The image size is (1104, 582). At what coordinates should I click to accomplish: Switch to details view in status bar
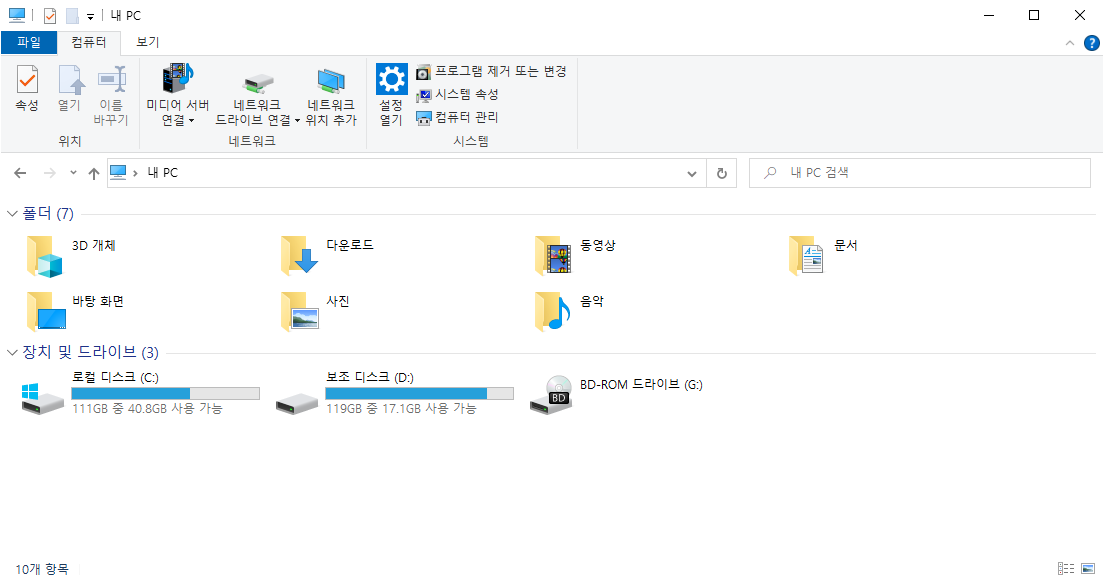[1066, 569]
